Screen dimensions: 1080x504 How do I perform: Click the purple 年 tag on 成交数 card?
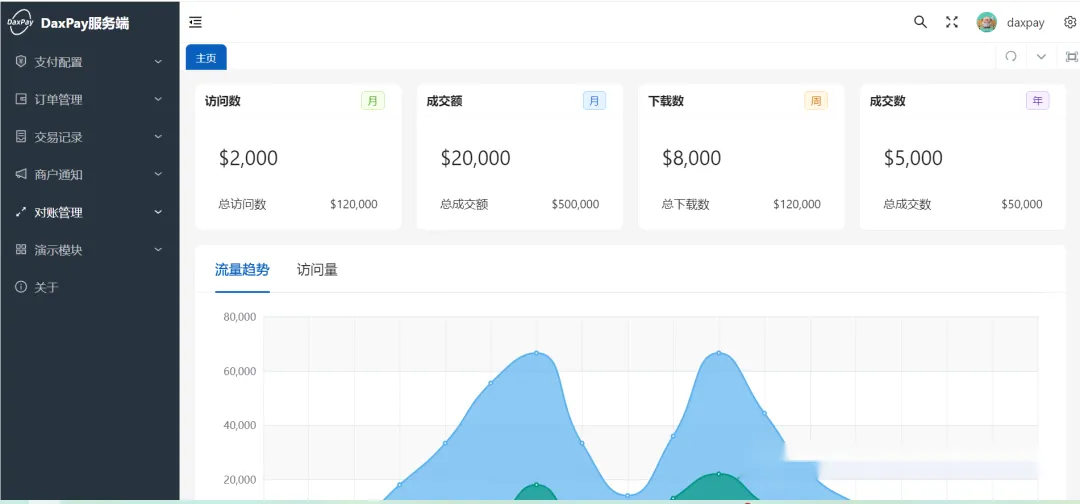pos(1037,101)
